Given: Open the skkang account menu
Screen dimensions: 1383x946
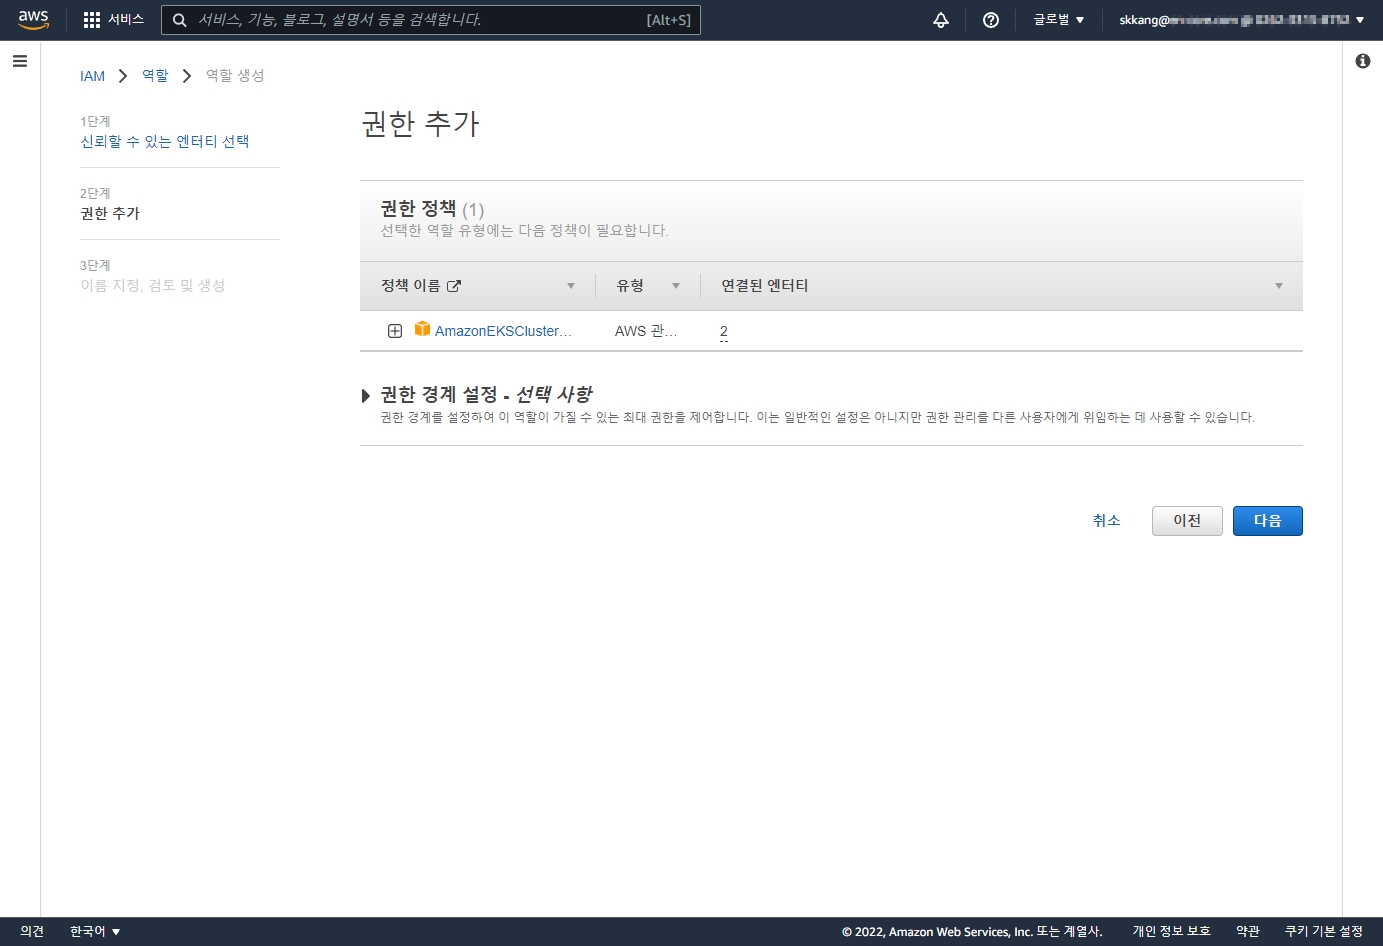Looking at the screenshot, I should (1241, 20).
